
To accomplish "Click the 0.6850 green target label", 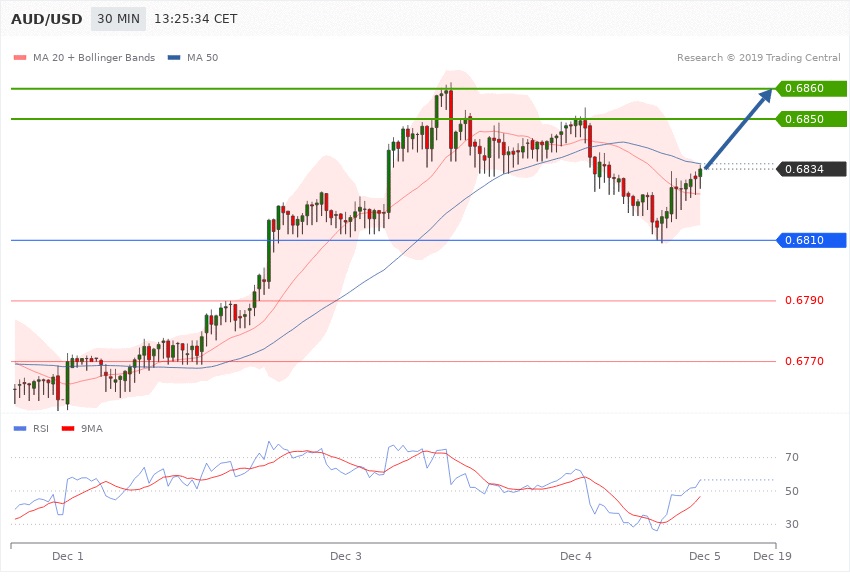I will click(x=810, y=119).
